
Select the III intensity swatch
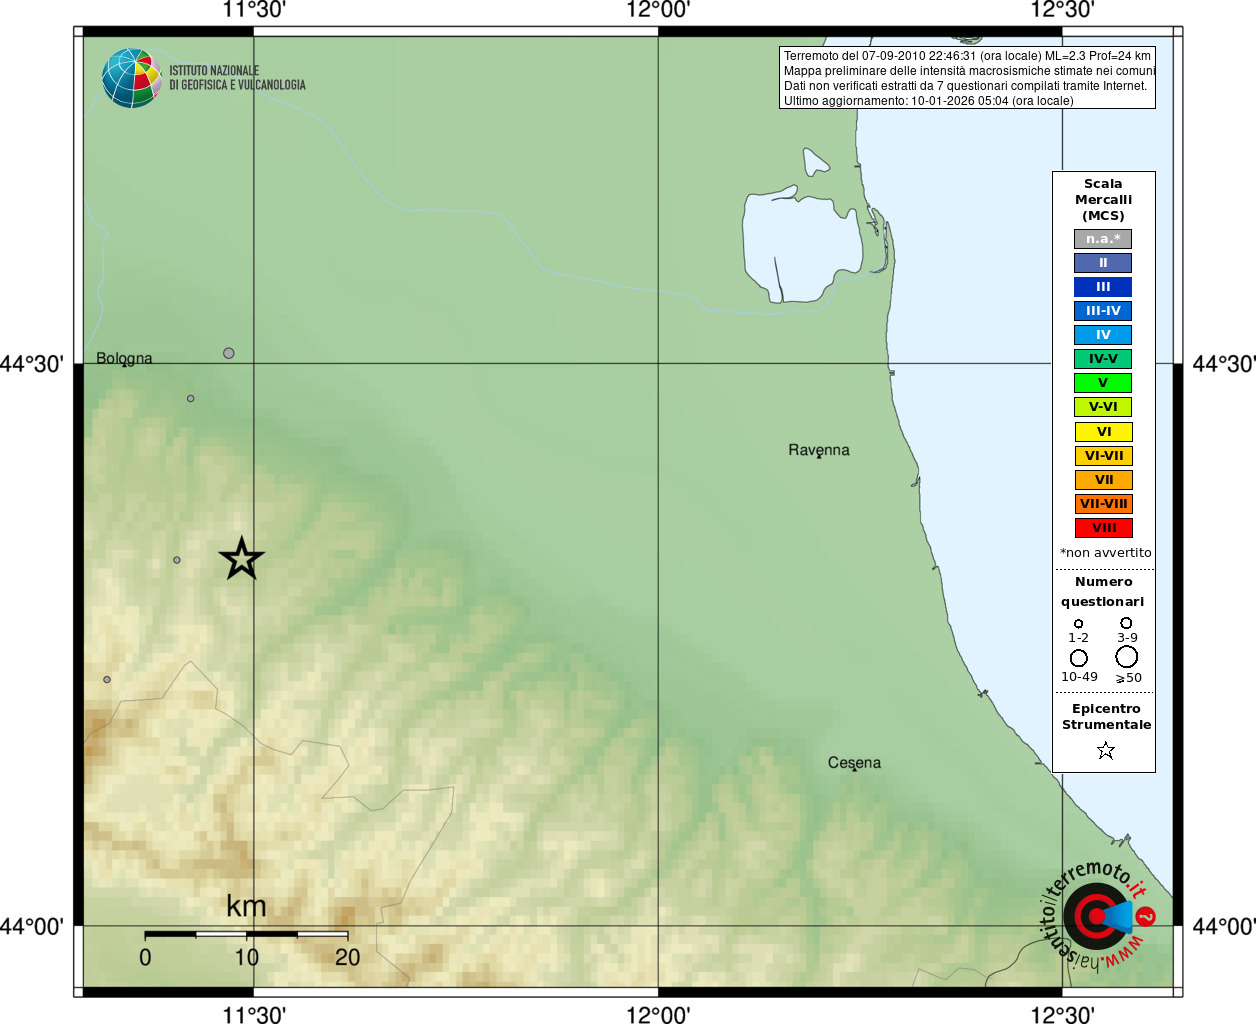(x=1103, y=287)
